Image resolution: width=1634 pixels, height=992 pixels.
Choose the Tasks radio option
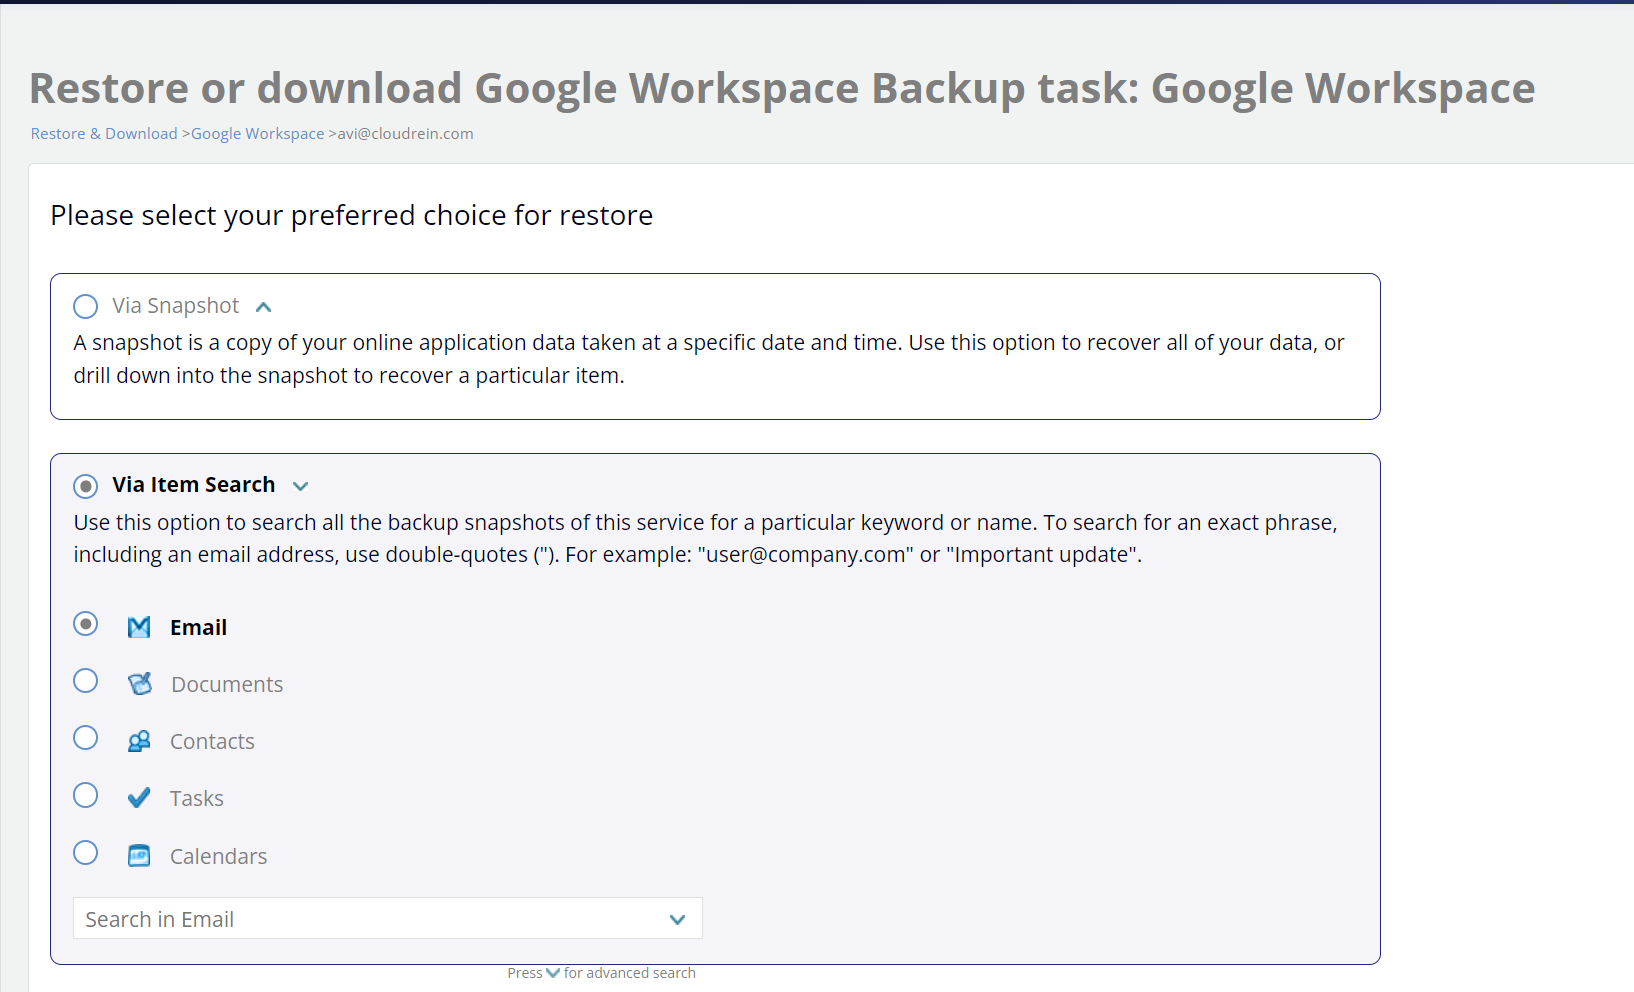coord(86,795)
